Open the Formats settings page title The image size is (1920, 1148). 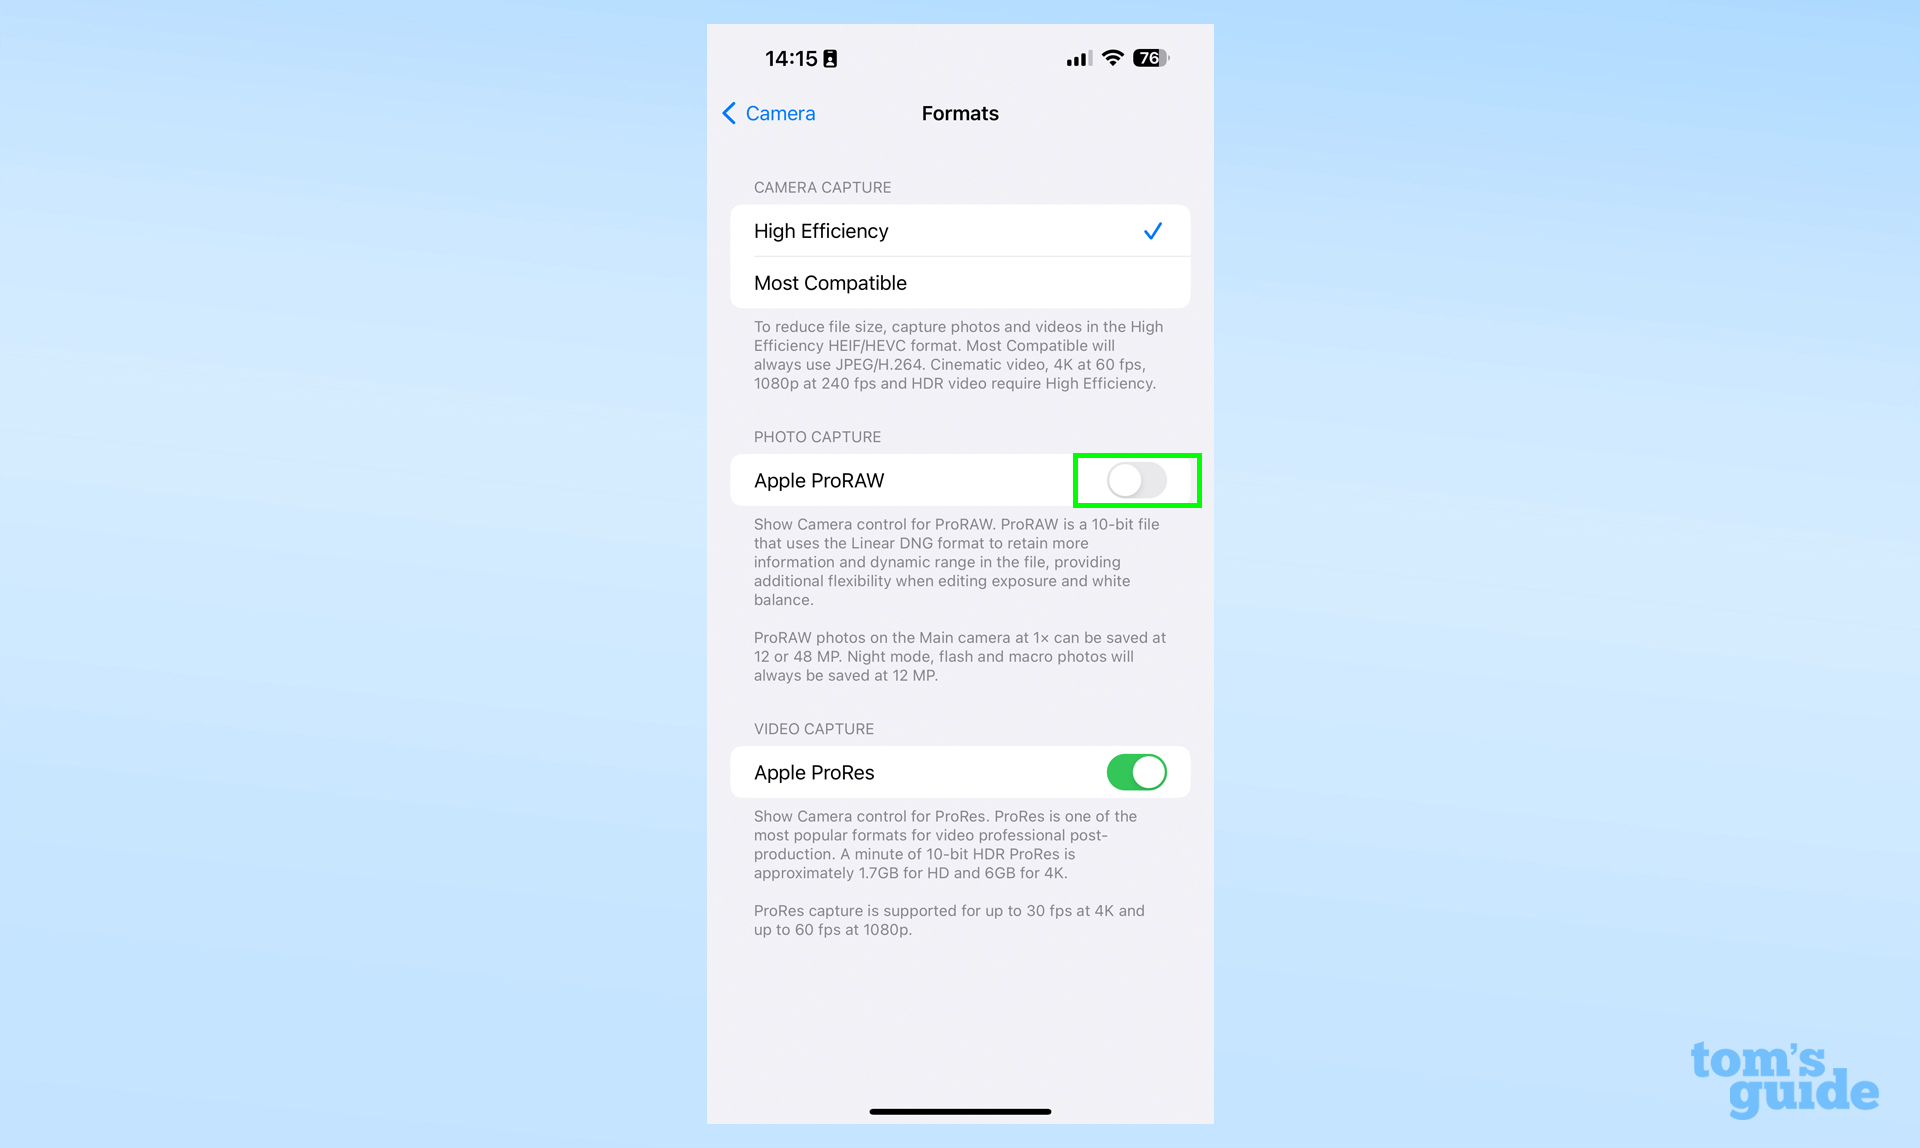[959, 113]
